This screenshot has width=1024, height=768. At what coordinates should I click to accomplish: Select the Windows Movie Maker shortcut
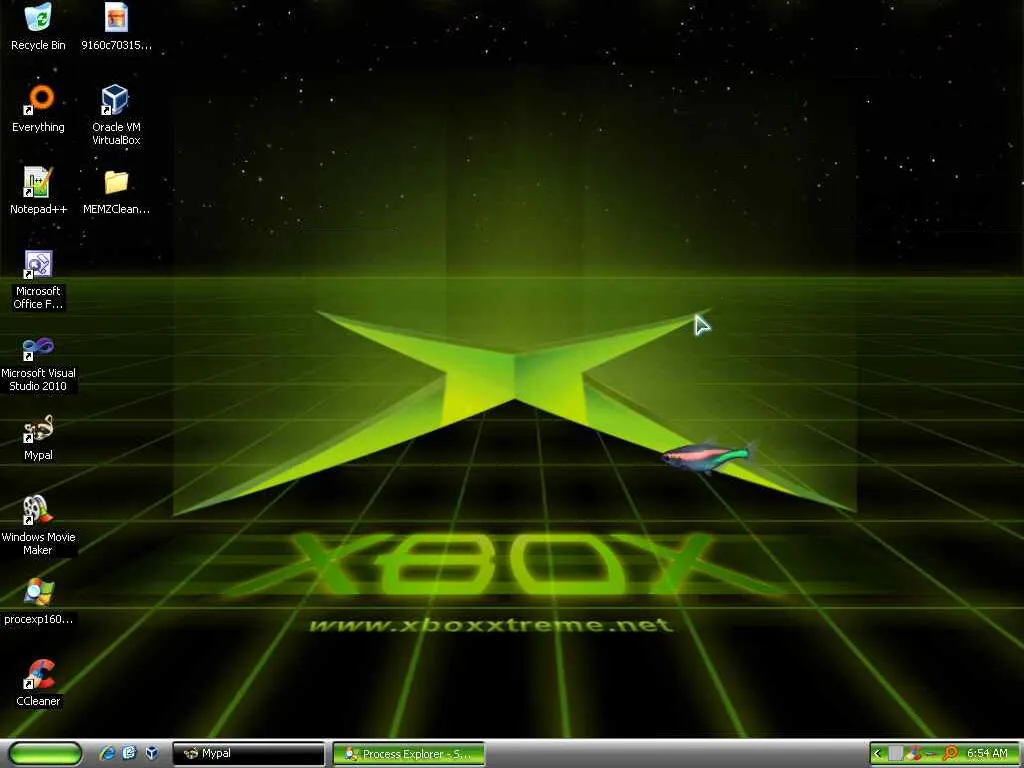(x=38, y=526)
